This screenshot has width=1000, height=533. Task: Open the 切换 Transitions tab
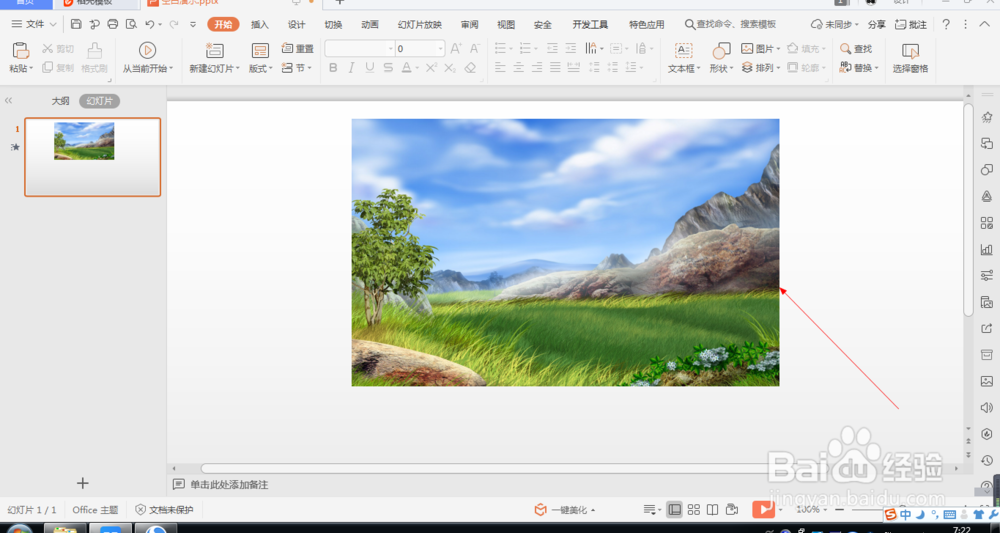click(333, 24)
